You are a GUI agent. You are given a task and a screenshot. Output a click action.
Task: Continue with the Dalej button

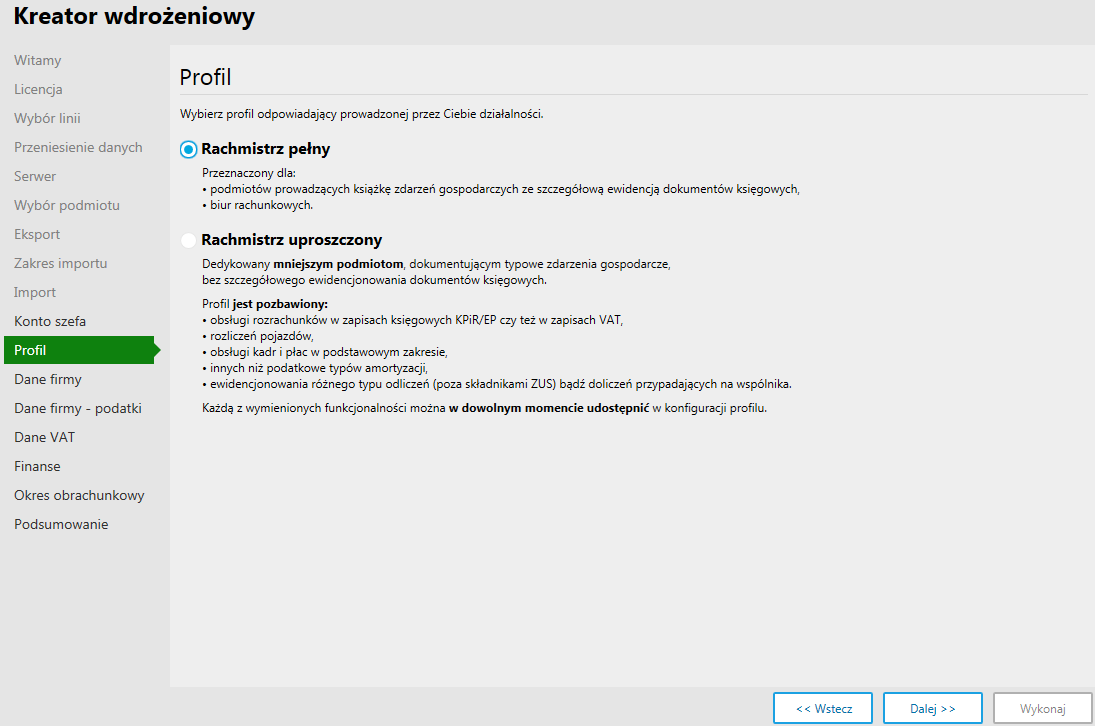932,708
